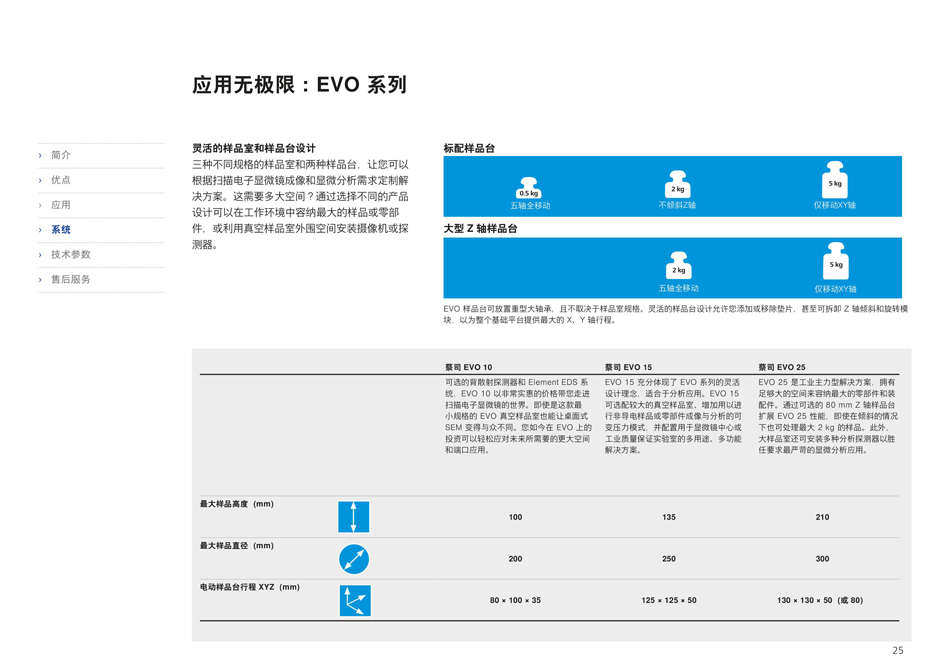Screen dimensions: 950x672
Task: Click the 仅移动XY轴 label in 大型 Z 轴样品台
Action: [835, 288]
